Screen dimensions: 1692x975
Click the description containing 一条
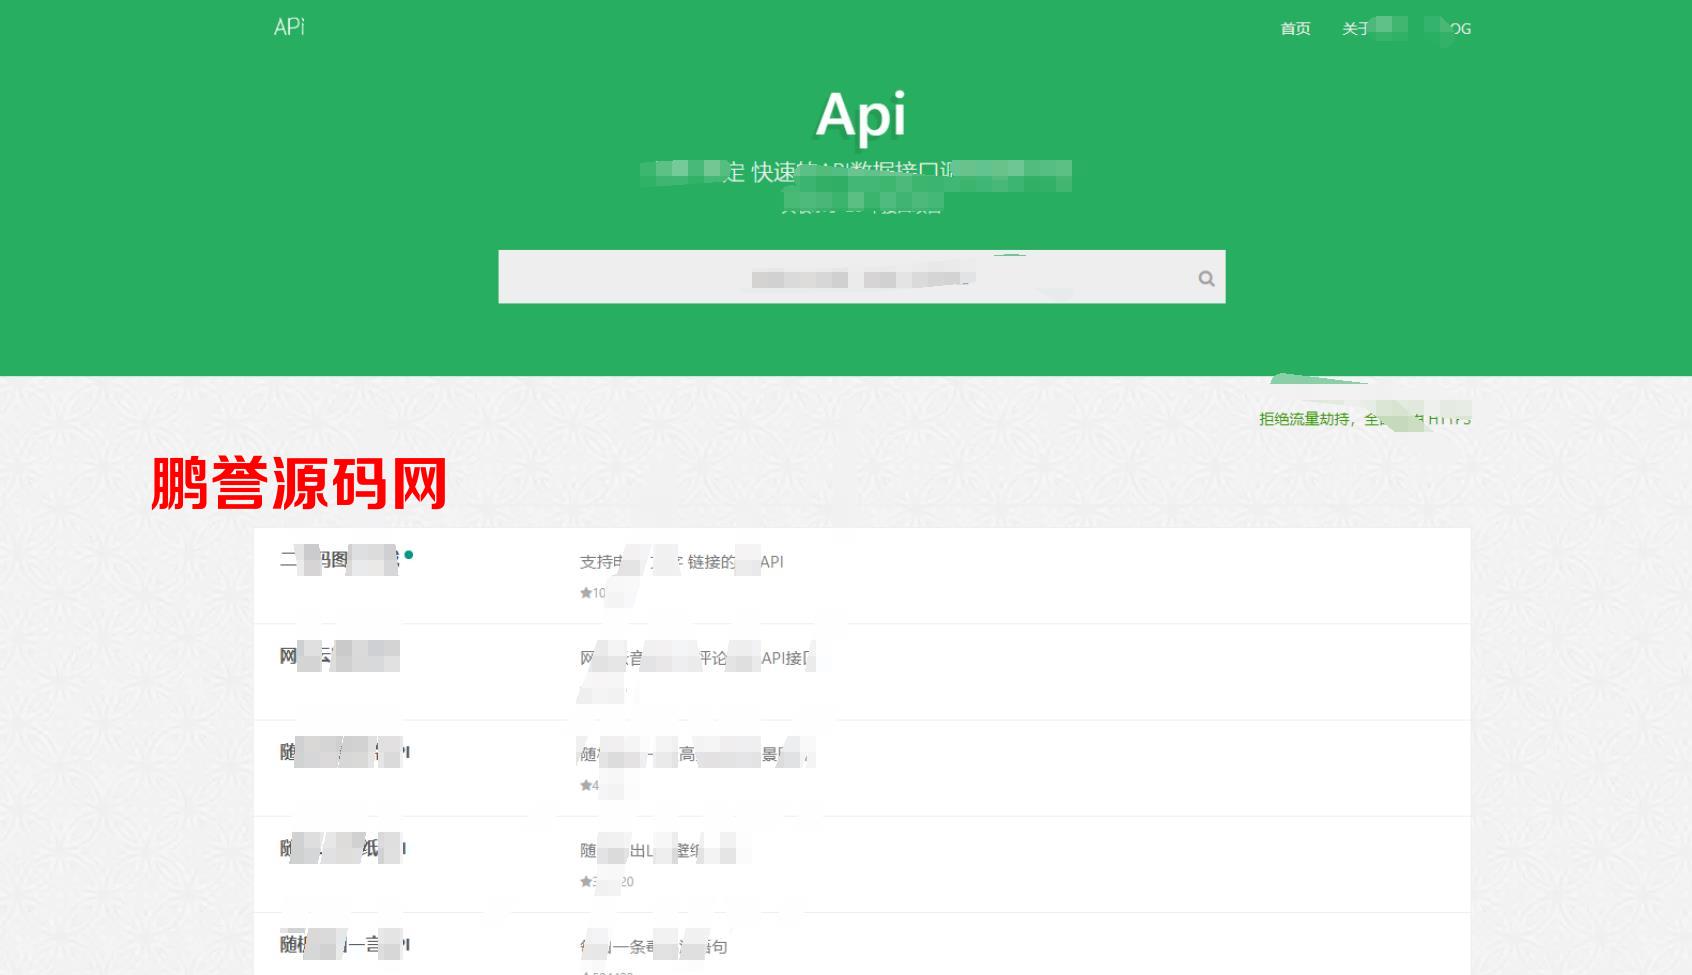(x=653, y=946)
